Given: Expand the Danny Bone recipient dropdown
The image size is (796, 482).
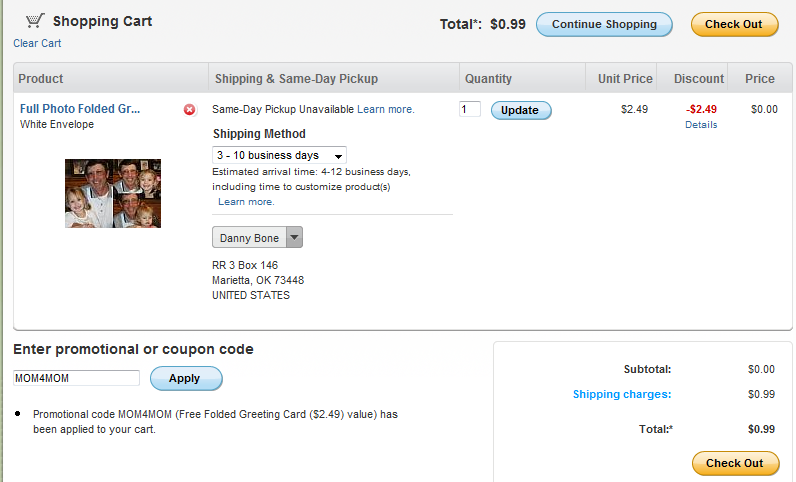Looking at the screenshot, I should pos(294,238).
